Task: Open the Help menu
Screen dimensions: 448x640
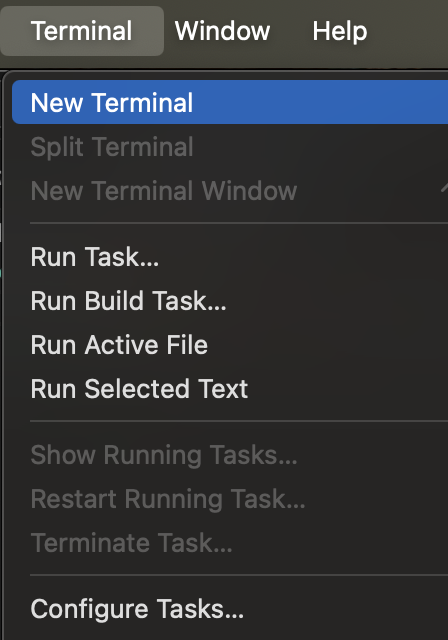Action: coord(340,31)
